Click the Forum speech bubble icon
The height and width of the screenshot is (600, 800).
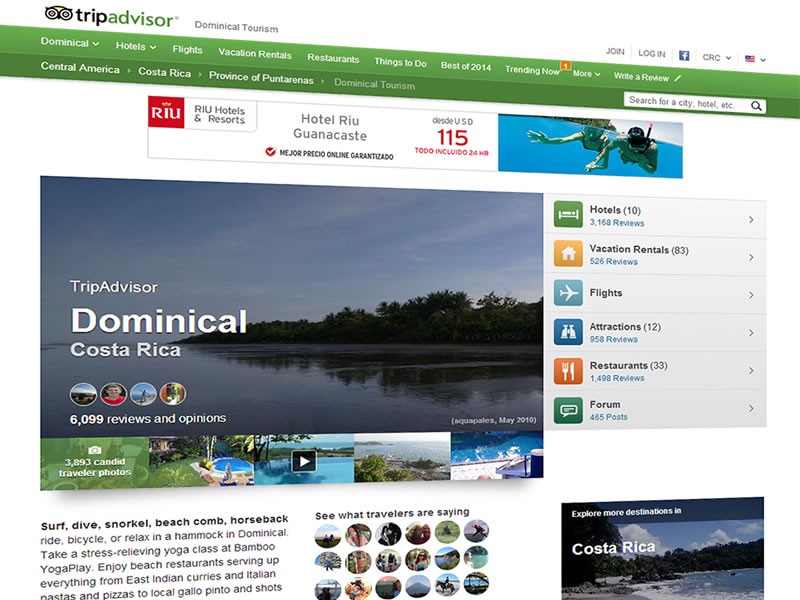tap(568, 410)
